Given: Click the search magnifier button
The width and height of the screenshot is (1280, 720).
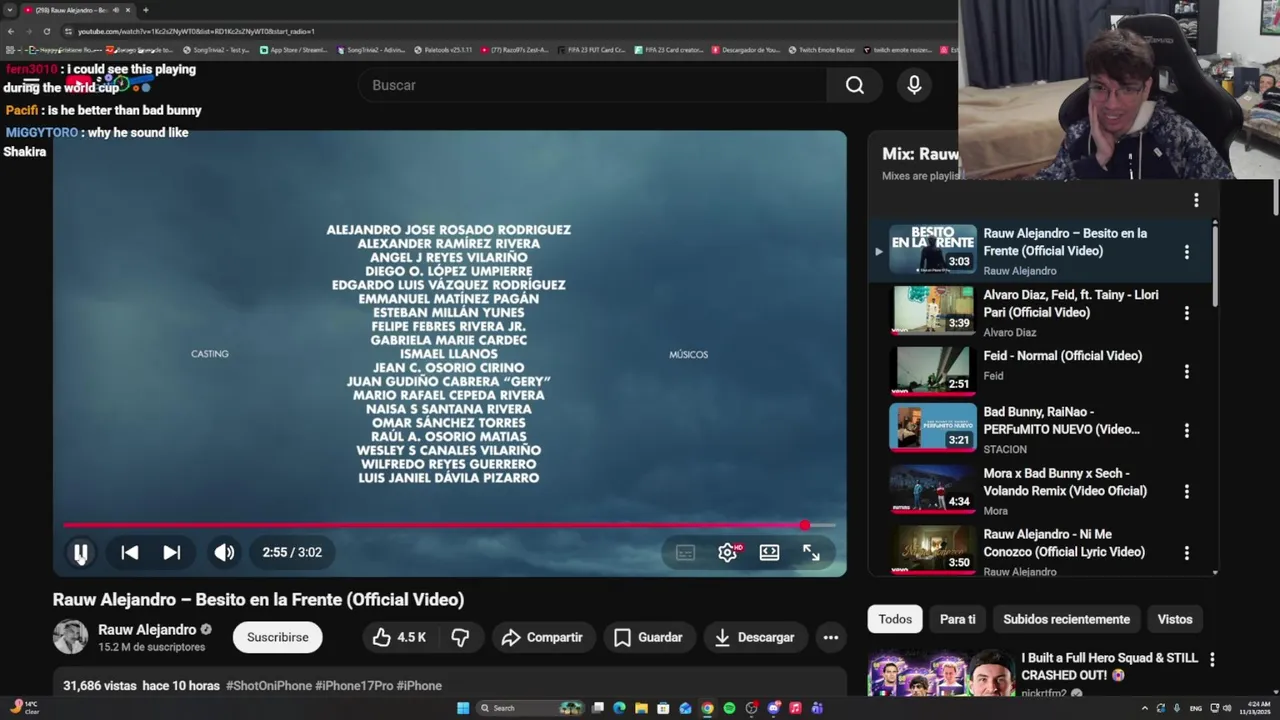Looking at the screenshot, I should point(855,85).
